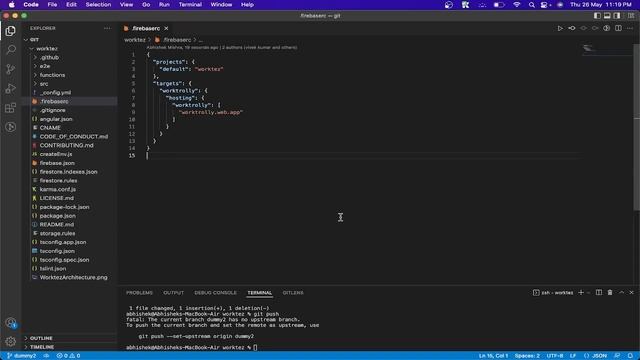Open the Terminal menu

tap(190, 5)
